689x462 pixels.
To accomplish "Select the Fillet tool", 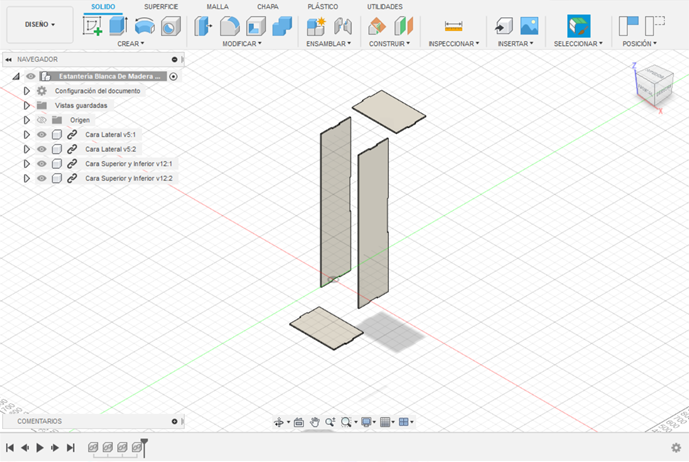I will 229,26.
